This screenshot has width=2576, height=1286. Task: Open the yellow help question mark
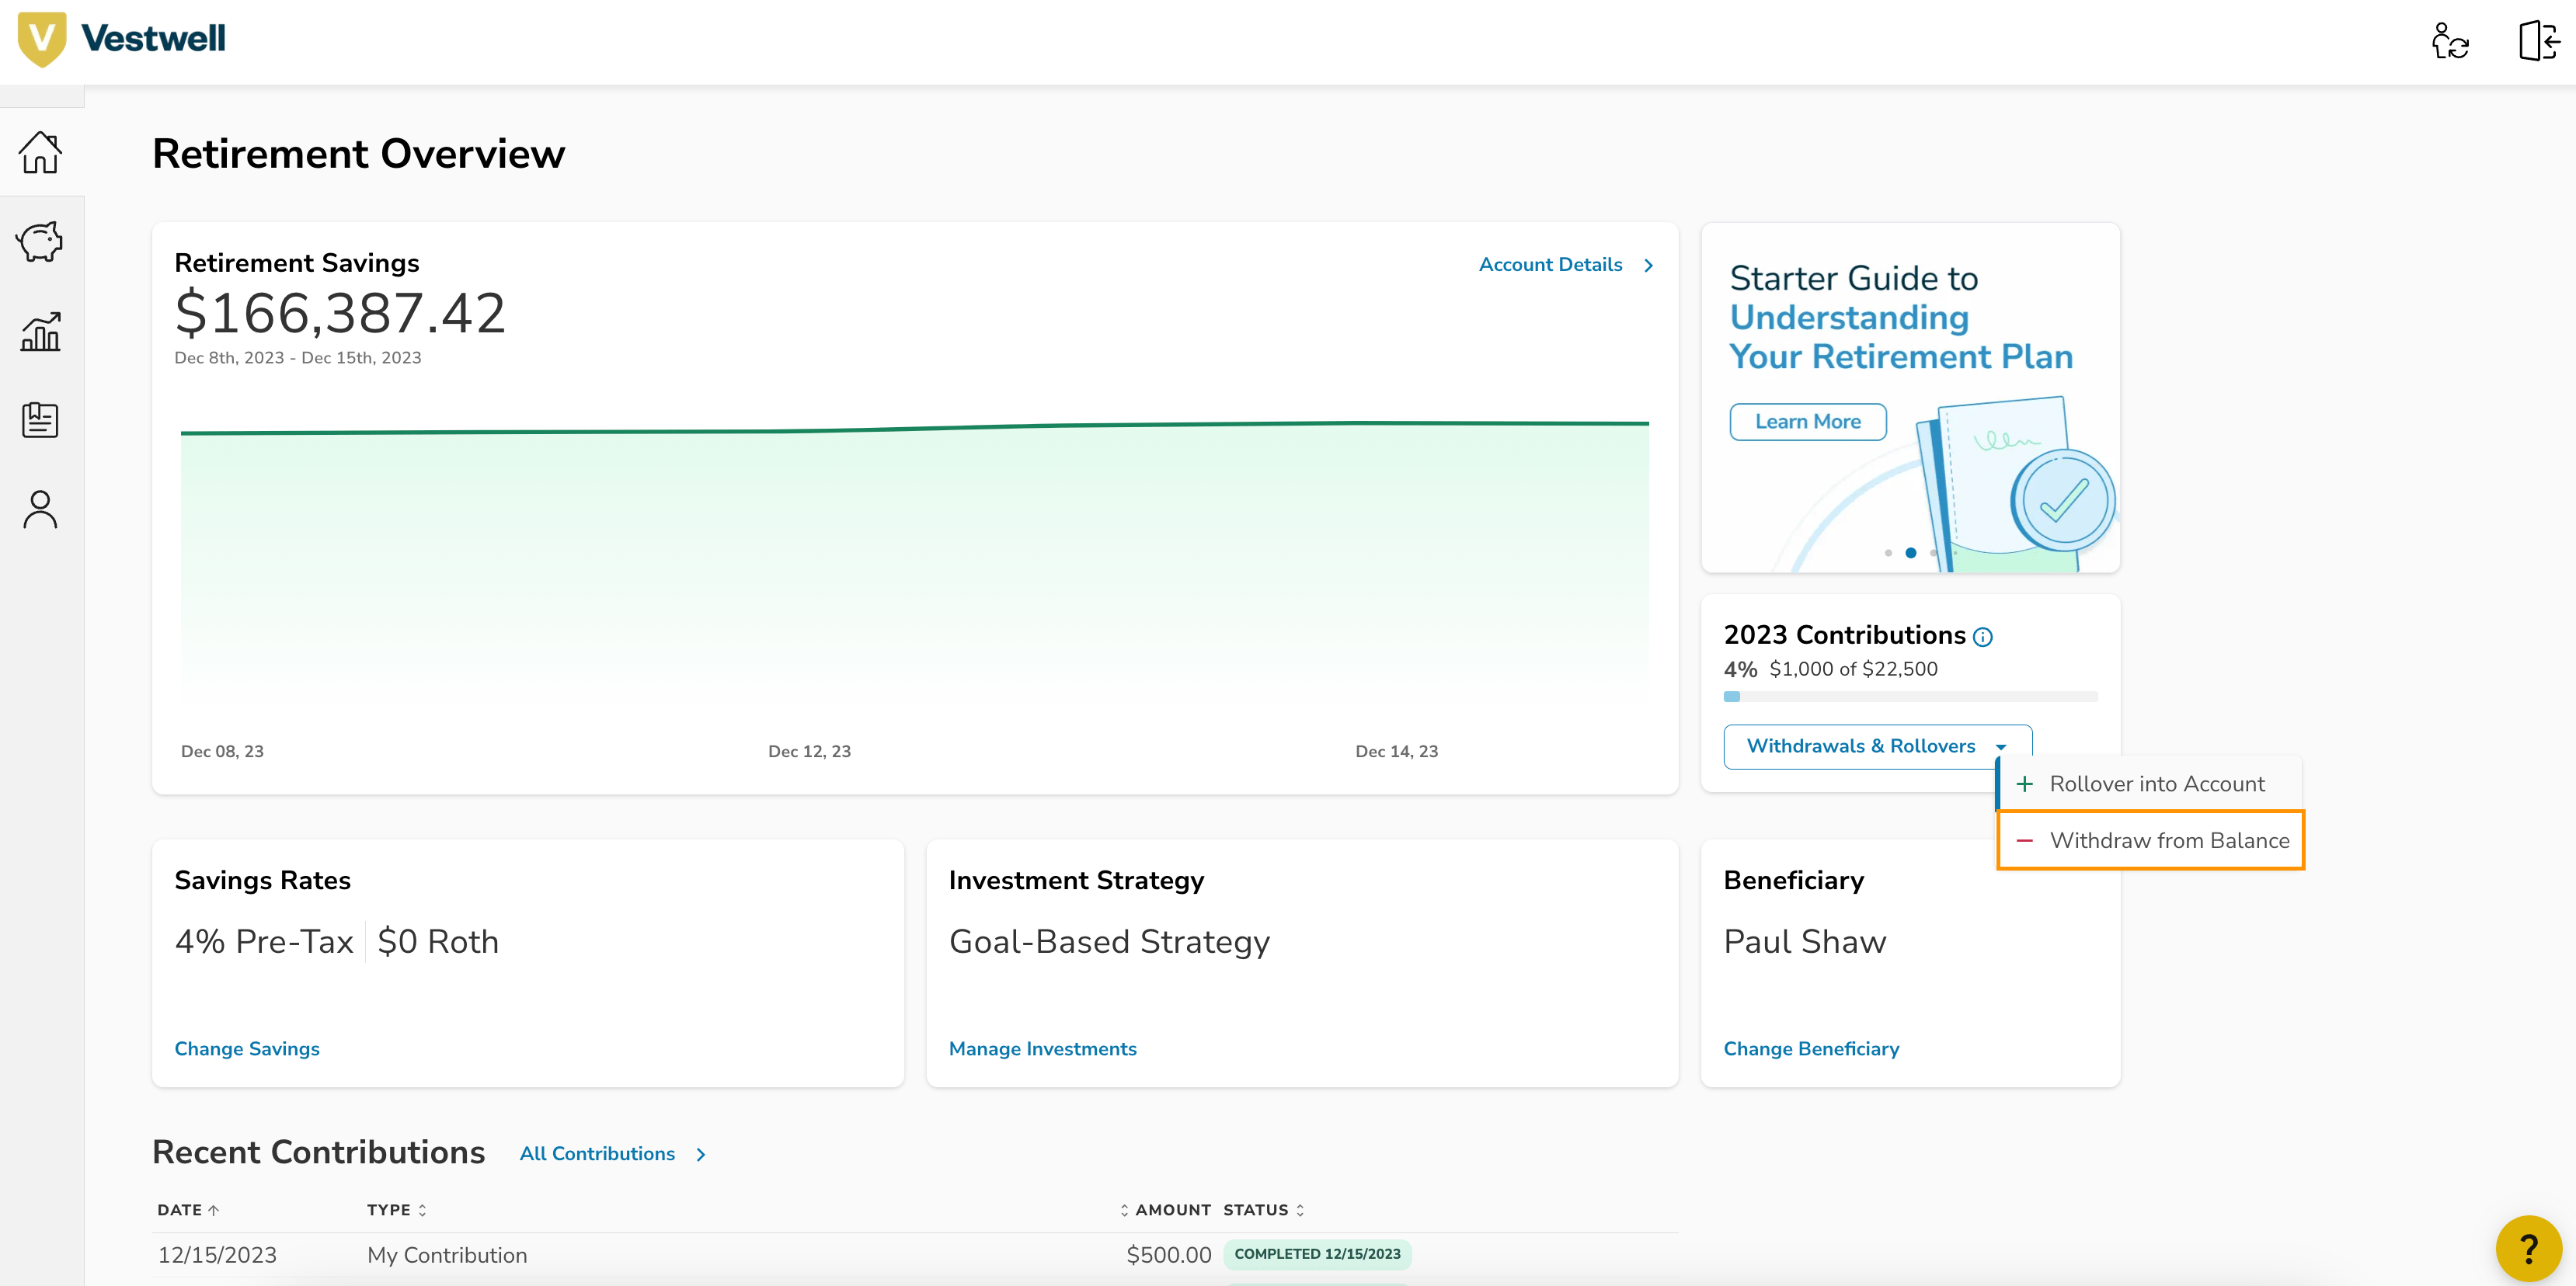(2528, 1247)
